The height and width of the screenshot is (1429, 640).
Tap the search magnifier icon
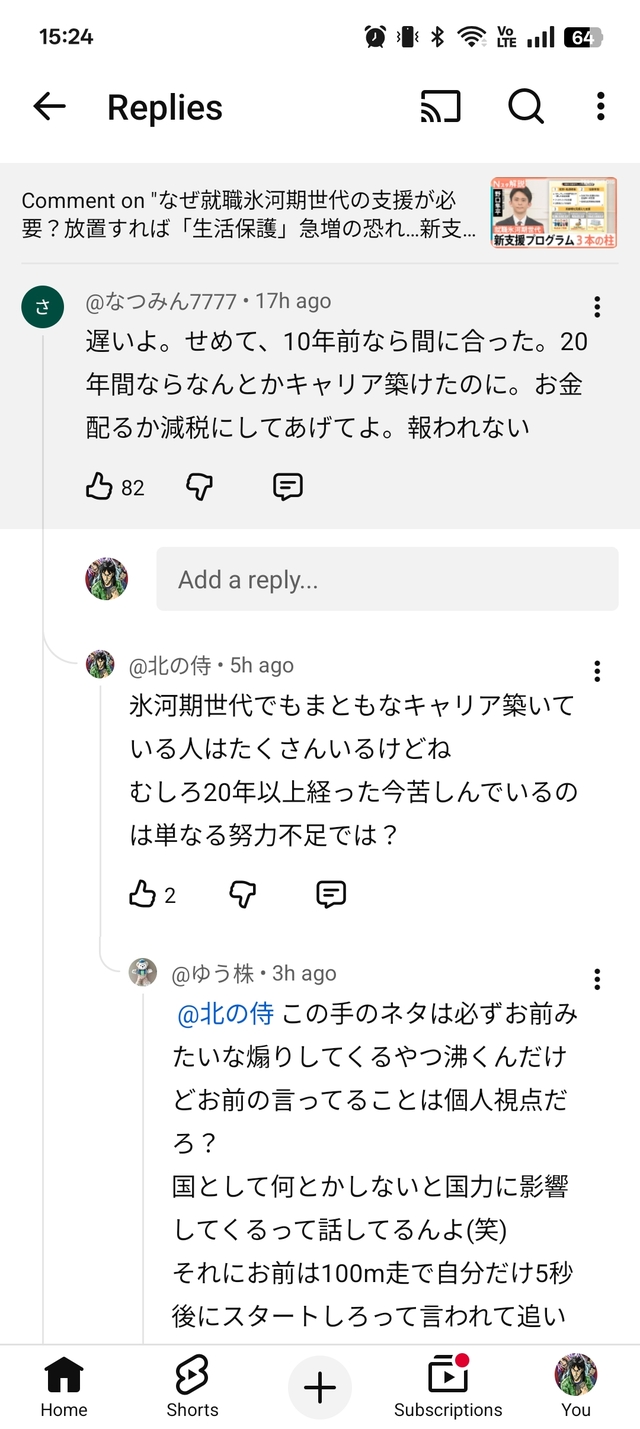(526, 107)
